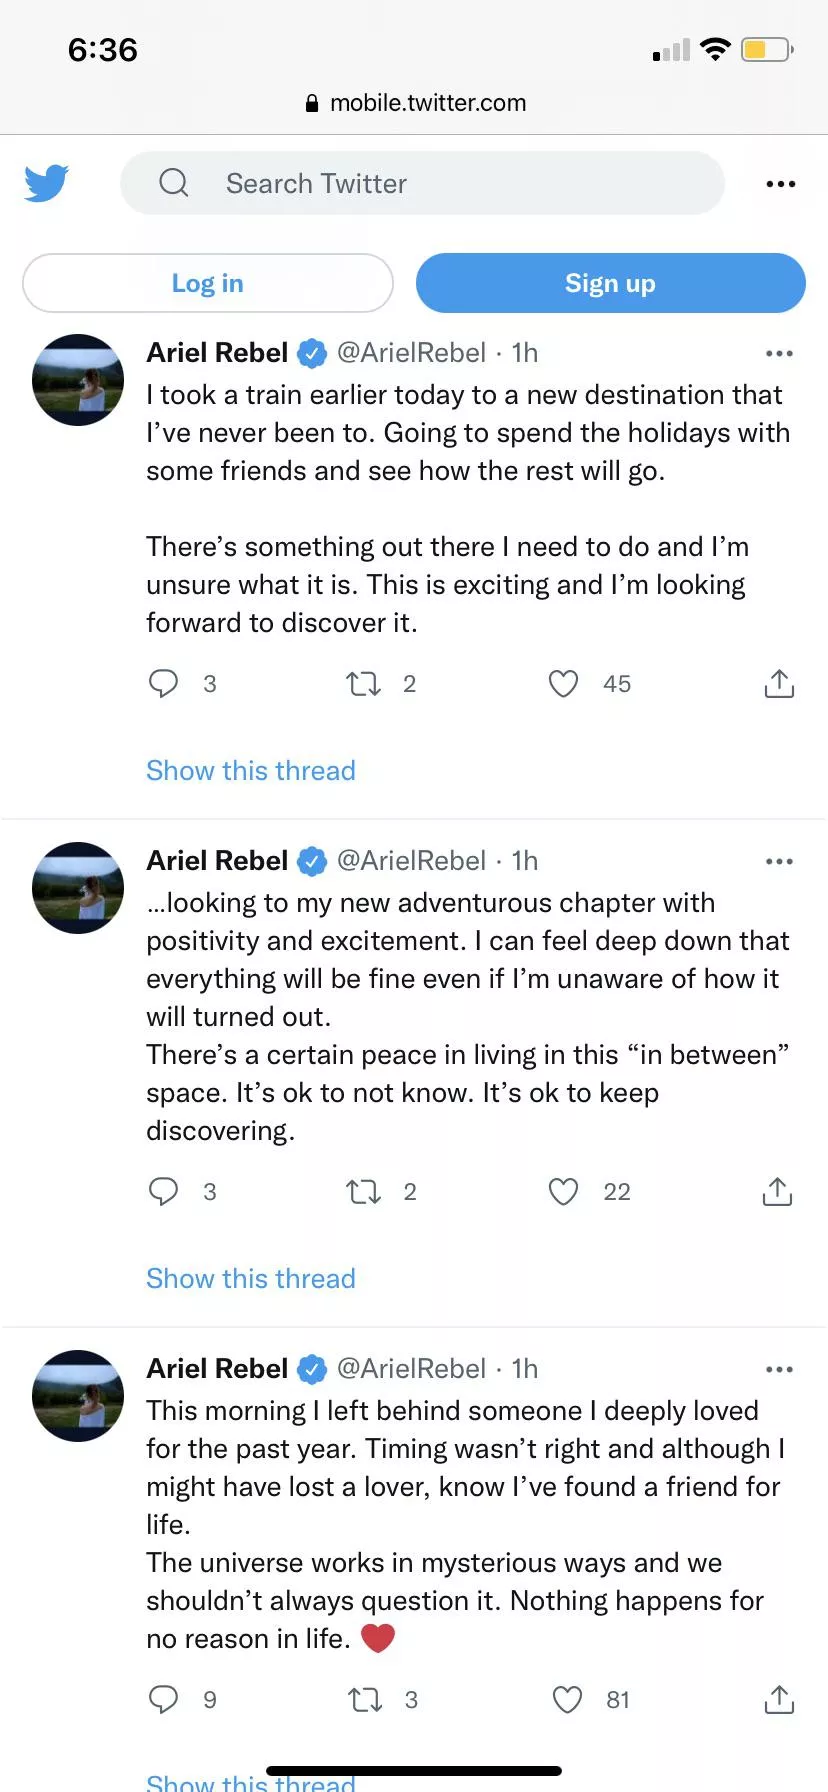Retweet the lost a lover tweet
This screenshot has width=828, height=1792.
(365, 1700)
